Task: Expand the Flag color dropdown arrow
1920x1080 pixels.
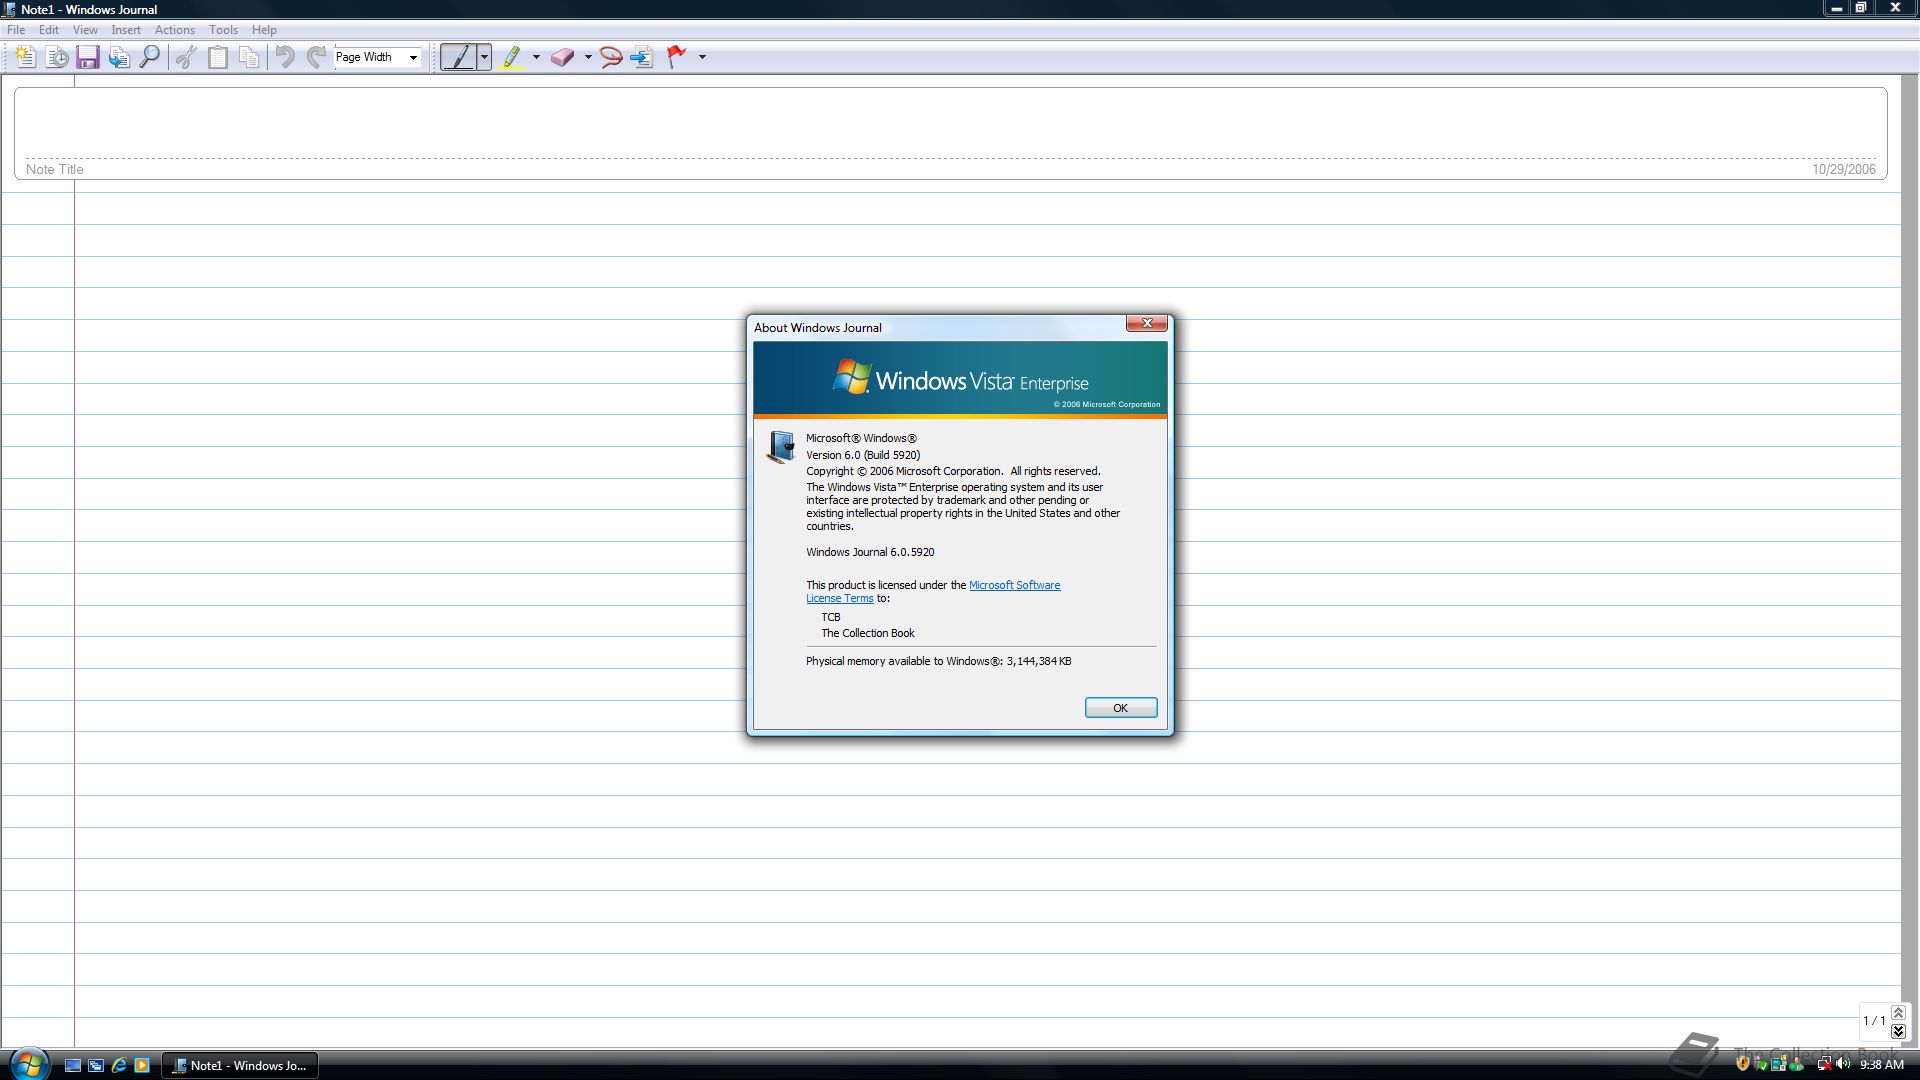Action: [x=702, y=57]
